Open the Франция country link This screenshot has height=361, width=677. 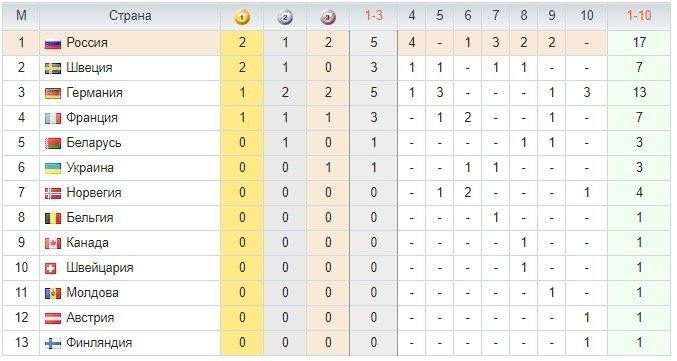pyautogui.click(x=92, y=117)
